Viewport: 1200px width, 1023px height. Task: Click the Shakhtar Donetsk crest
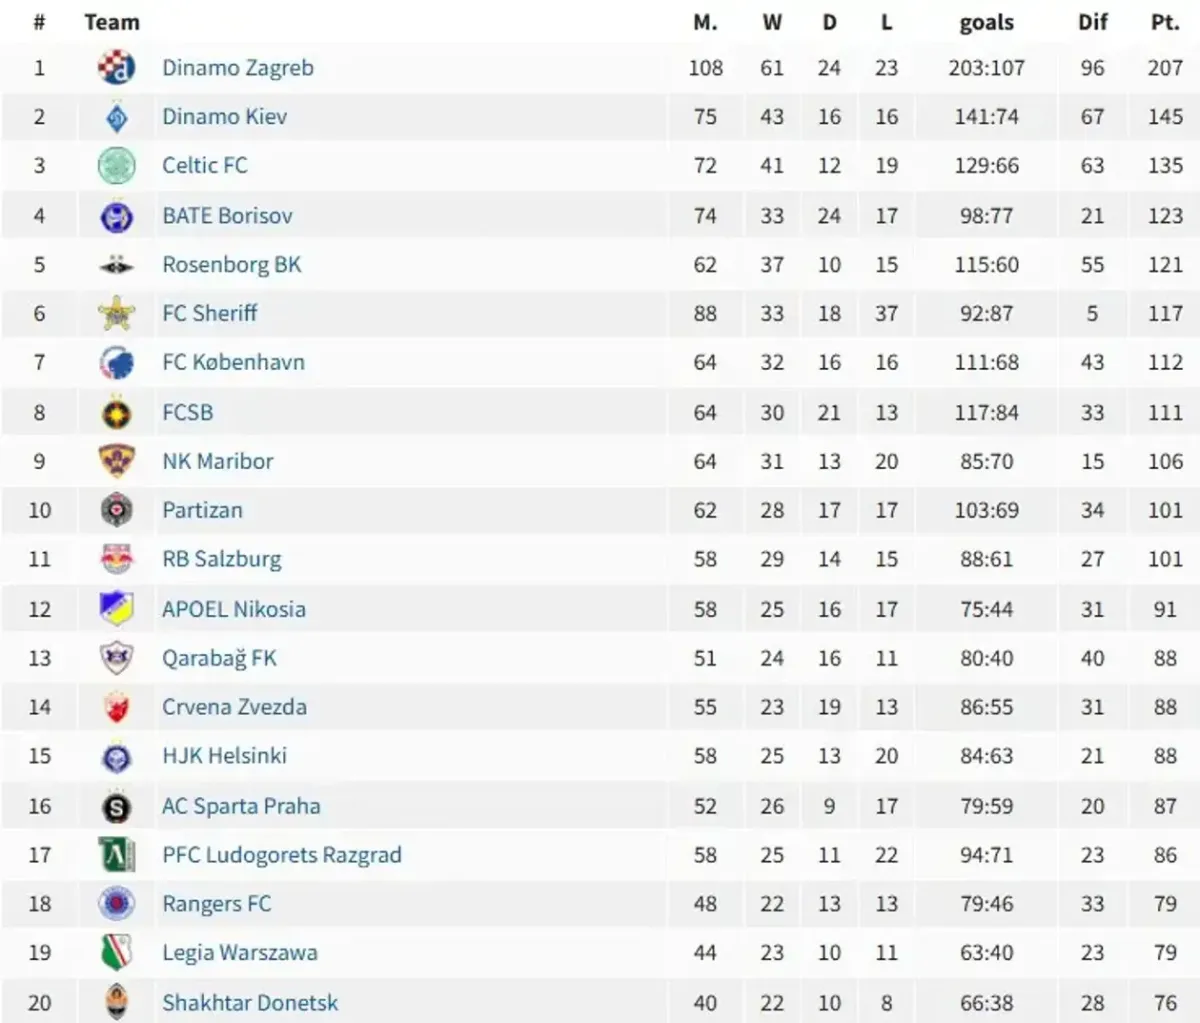(117, 1002)
